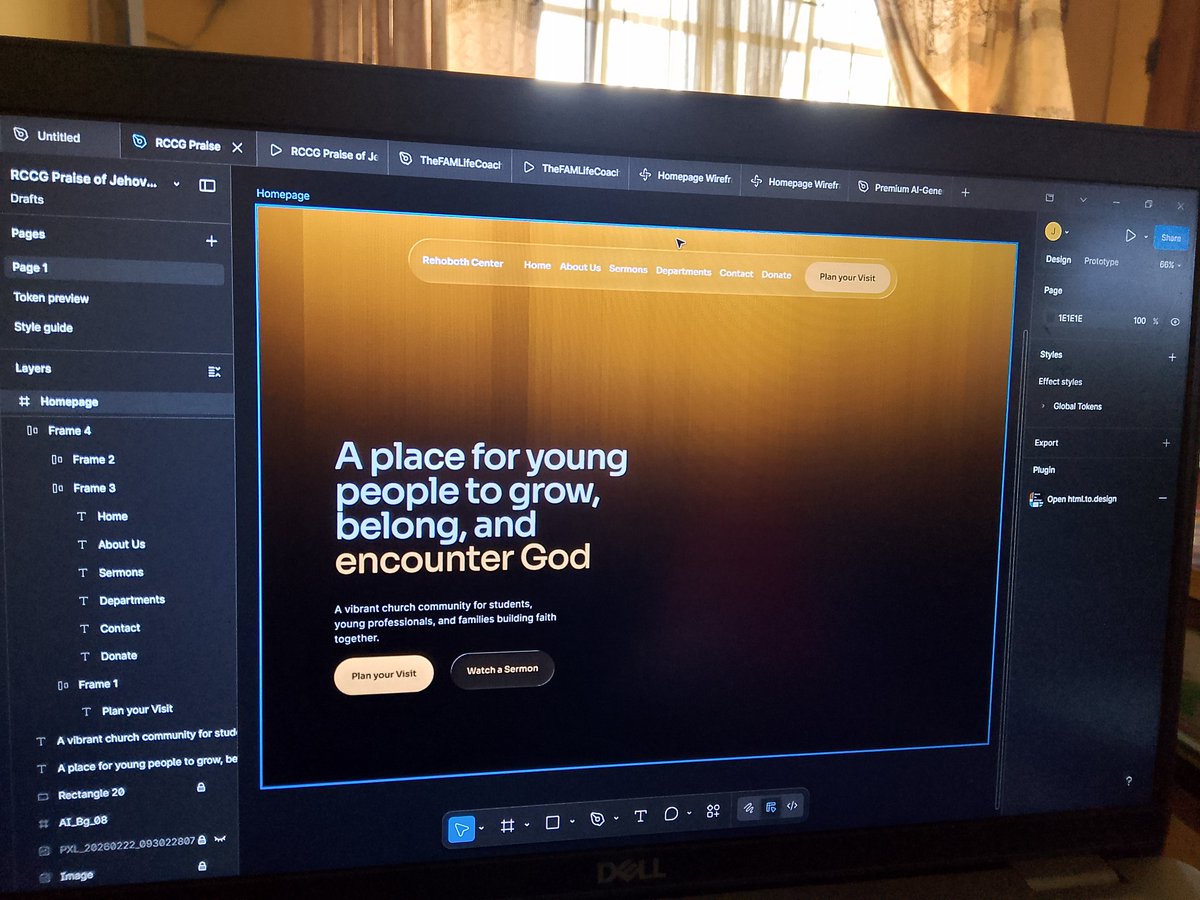Click the Share button
Viewport: 1200px width, 900px height.
click(x=1170, y=239)
